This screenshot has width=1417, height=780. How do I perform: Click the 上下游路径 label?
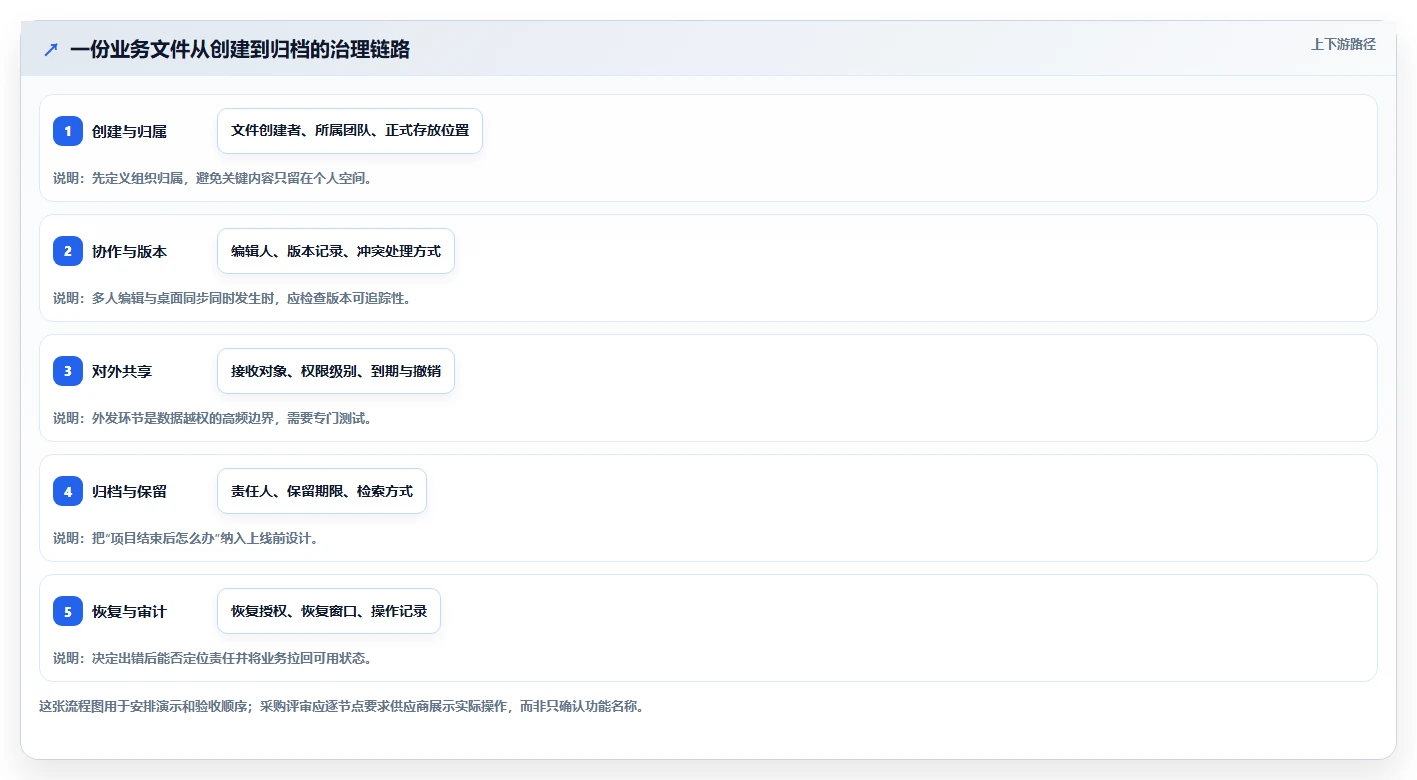pyautogui.click(x=1343, y=44)
